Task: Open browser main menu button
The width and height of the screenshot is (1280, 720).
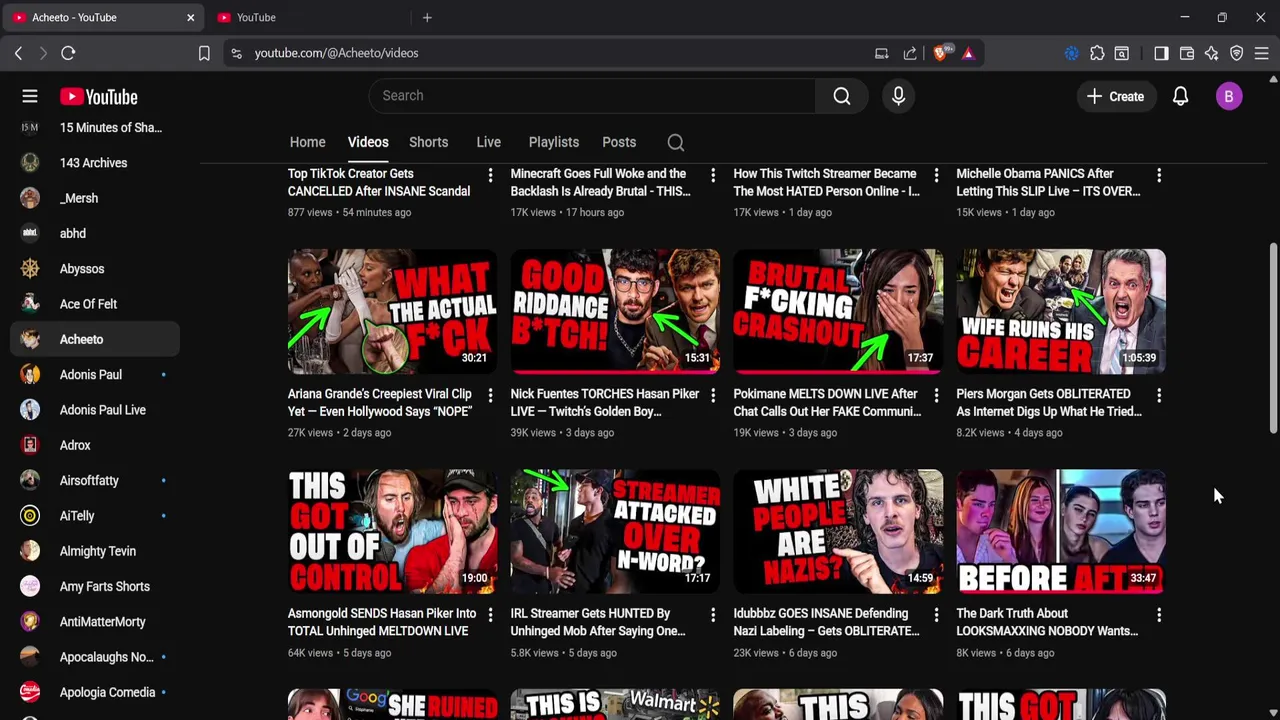Action: point(1262,53)
